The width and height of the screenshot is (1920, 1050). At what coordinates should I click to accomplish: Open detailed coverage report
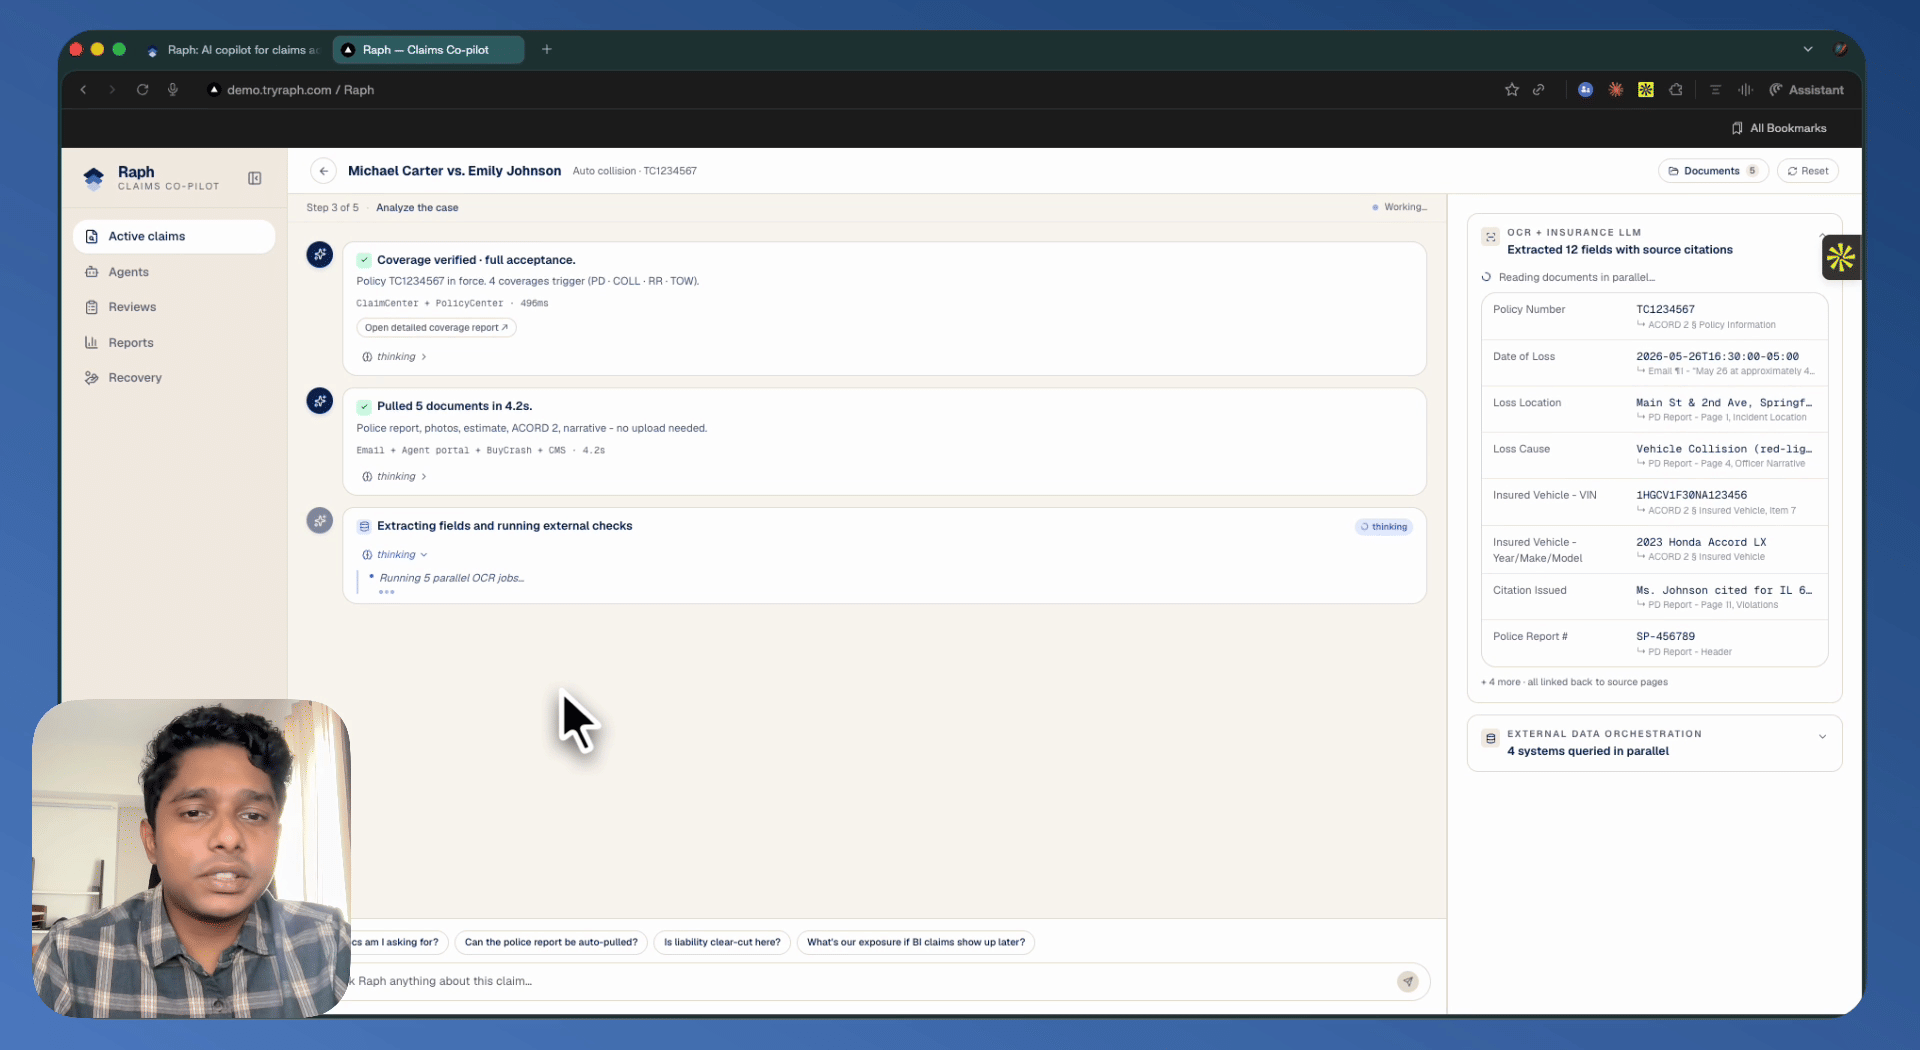pos(436,328)
